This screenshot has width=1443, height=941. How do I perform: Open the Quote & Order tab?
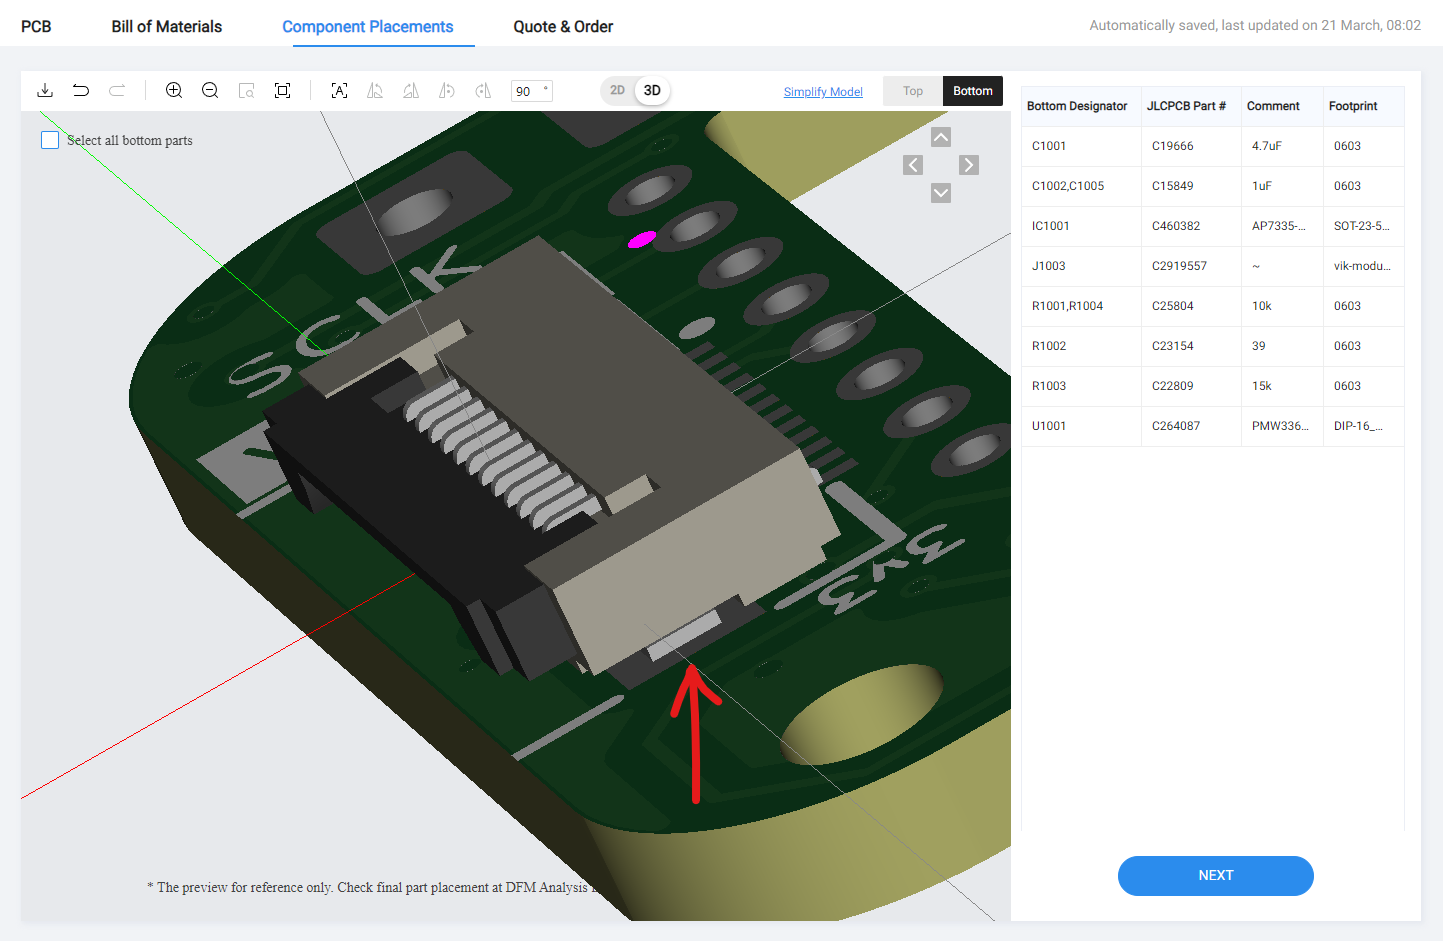[563, 27]
